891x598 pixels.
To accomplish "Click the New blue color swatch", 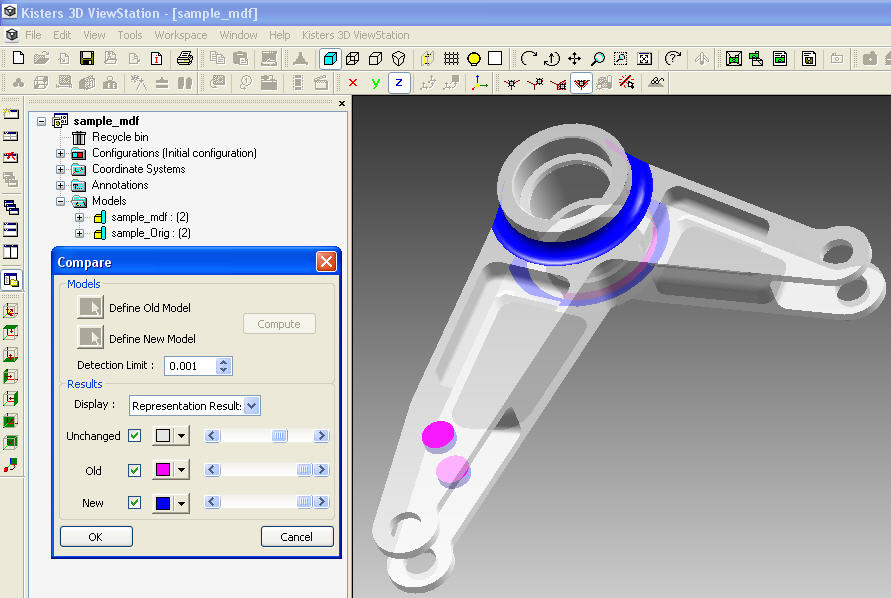I will coord(163,503).
